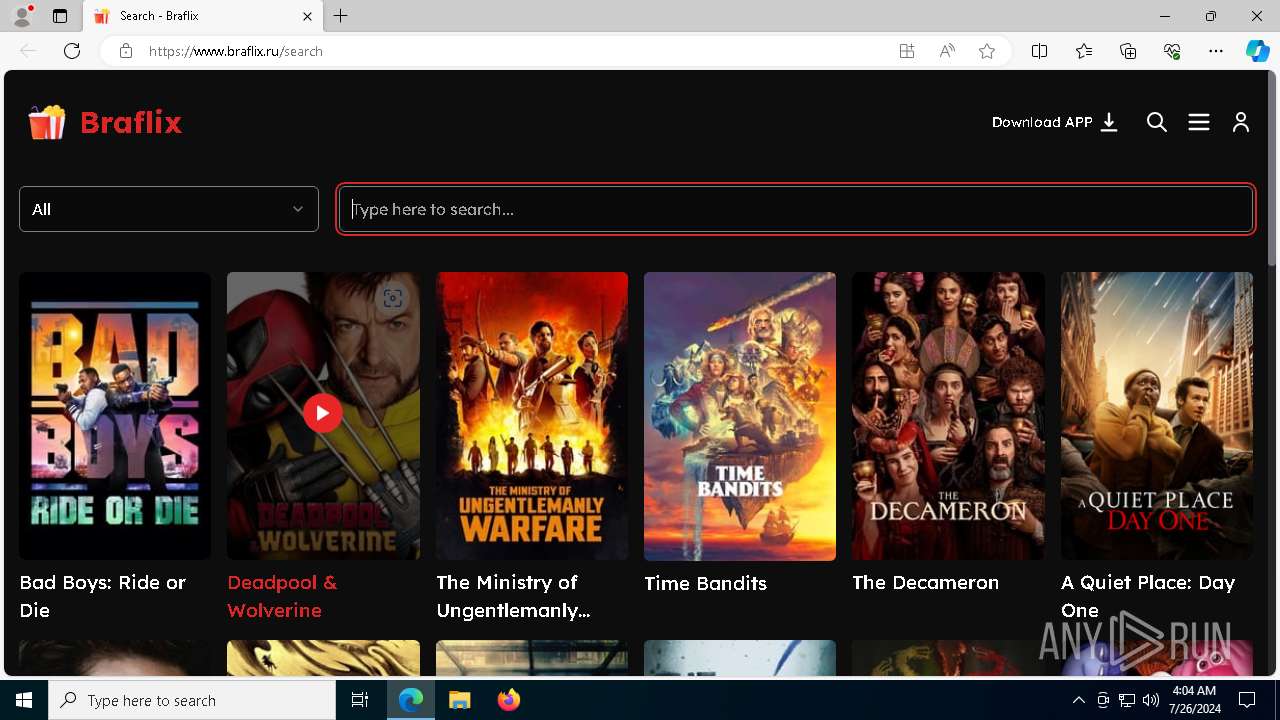Show hidden tray icons chevron
This screenshot has width=1280, height=720.
tap(1078, 700)
